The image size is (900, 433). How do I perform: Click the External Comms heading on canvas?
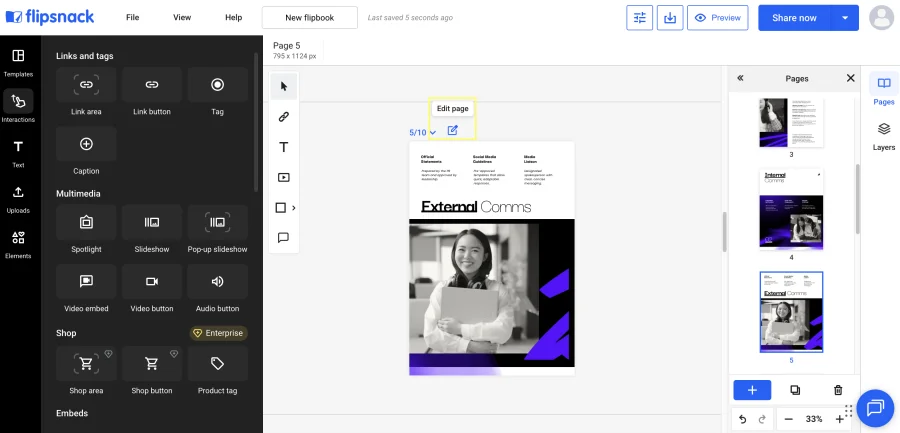coord(476,207)
